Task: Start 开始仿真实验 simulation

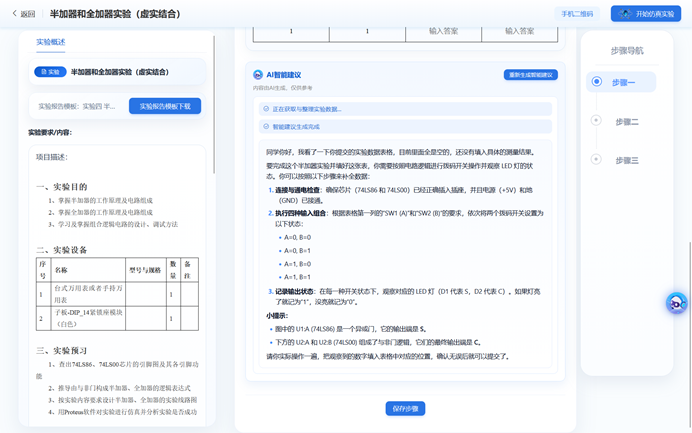Action: 646,14
